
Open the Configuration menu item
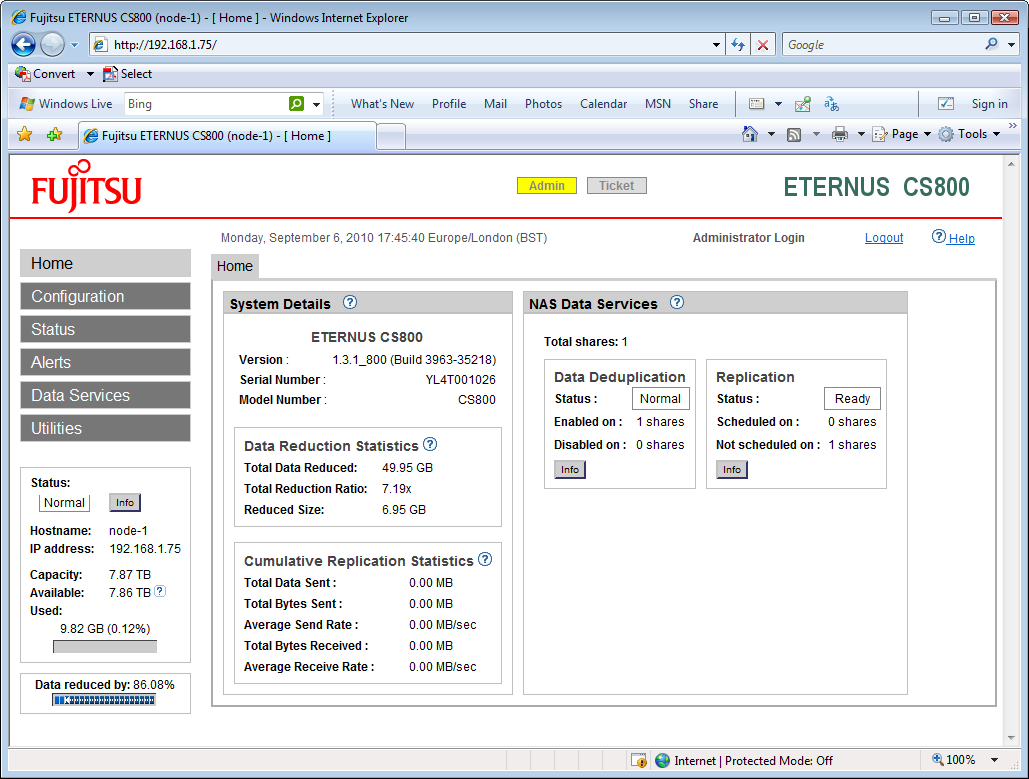(106, 296)
